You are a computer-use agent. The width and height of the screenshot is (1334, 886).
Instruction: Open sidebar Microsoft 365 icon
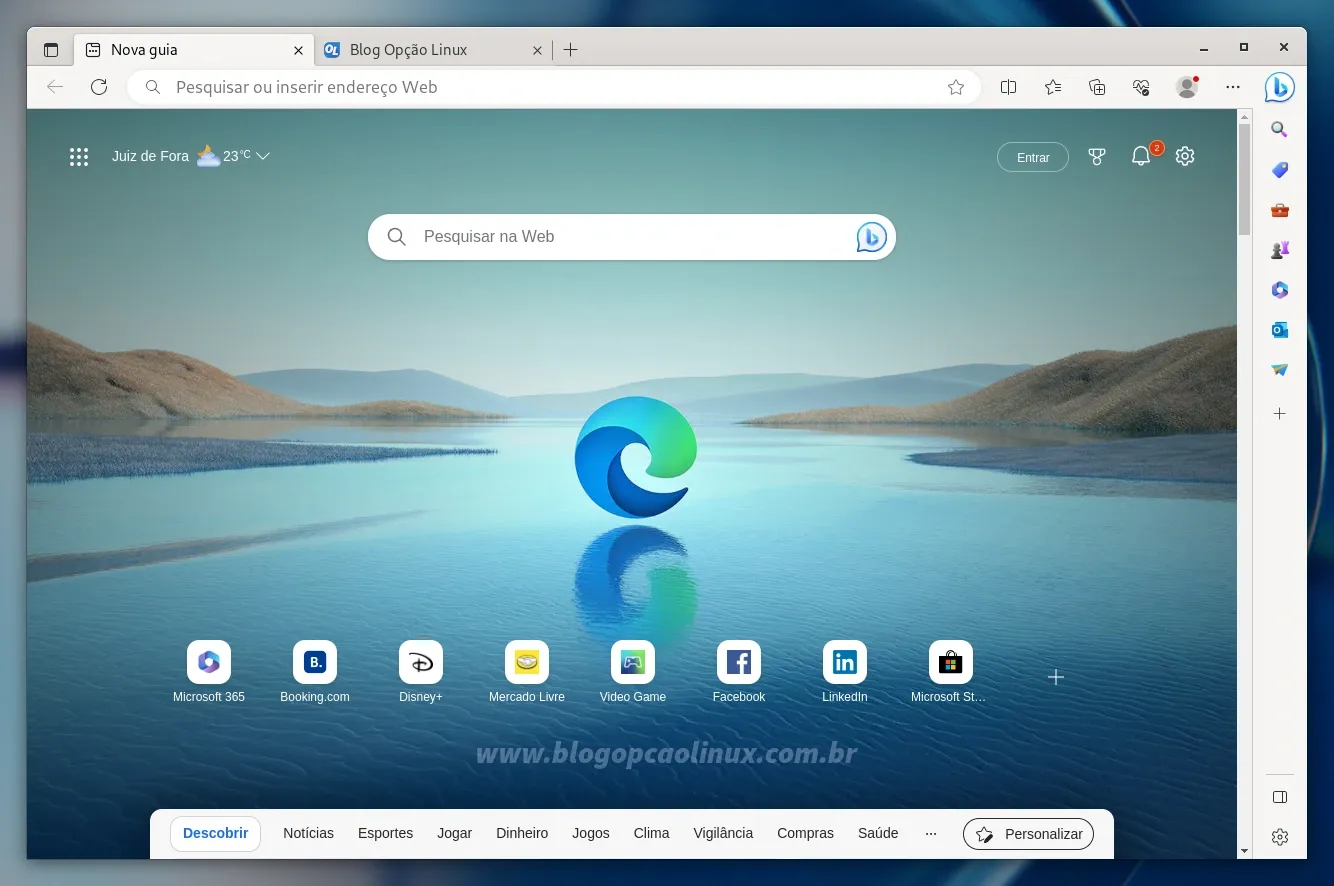pos(1279,290)
